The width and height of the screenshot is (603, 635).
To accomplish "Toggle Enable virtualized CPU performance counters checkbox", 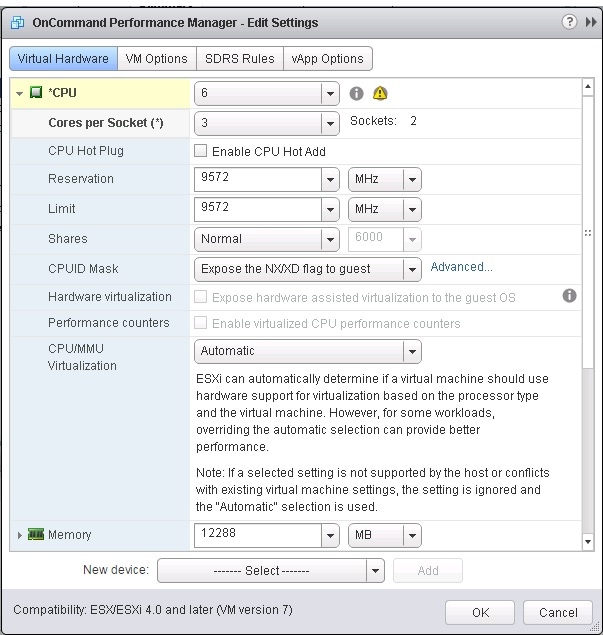I will coord(200,323).
